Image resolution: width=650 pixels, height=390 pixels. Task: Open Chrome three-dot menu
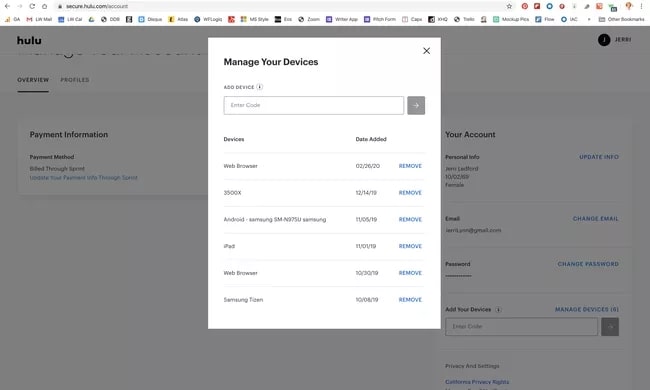pyautogui.click(x=641, y=6)
